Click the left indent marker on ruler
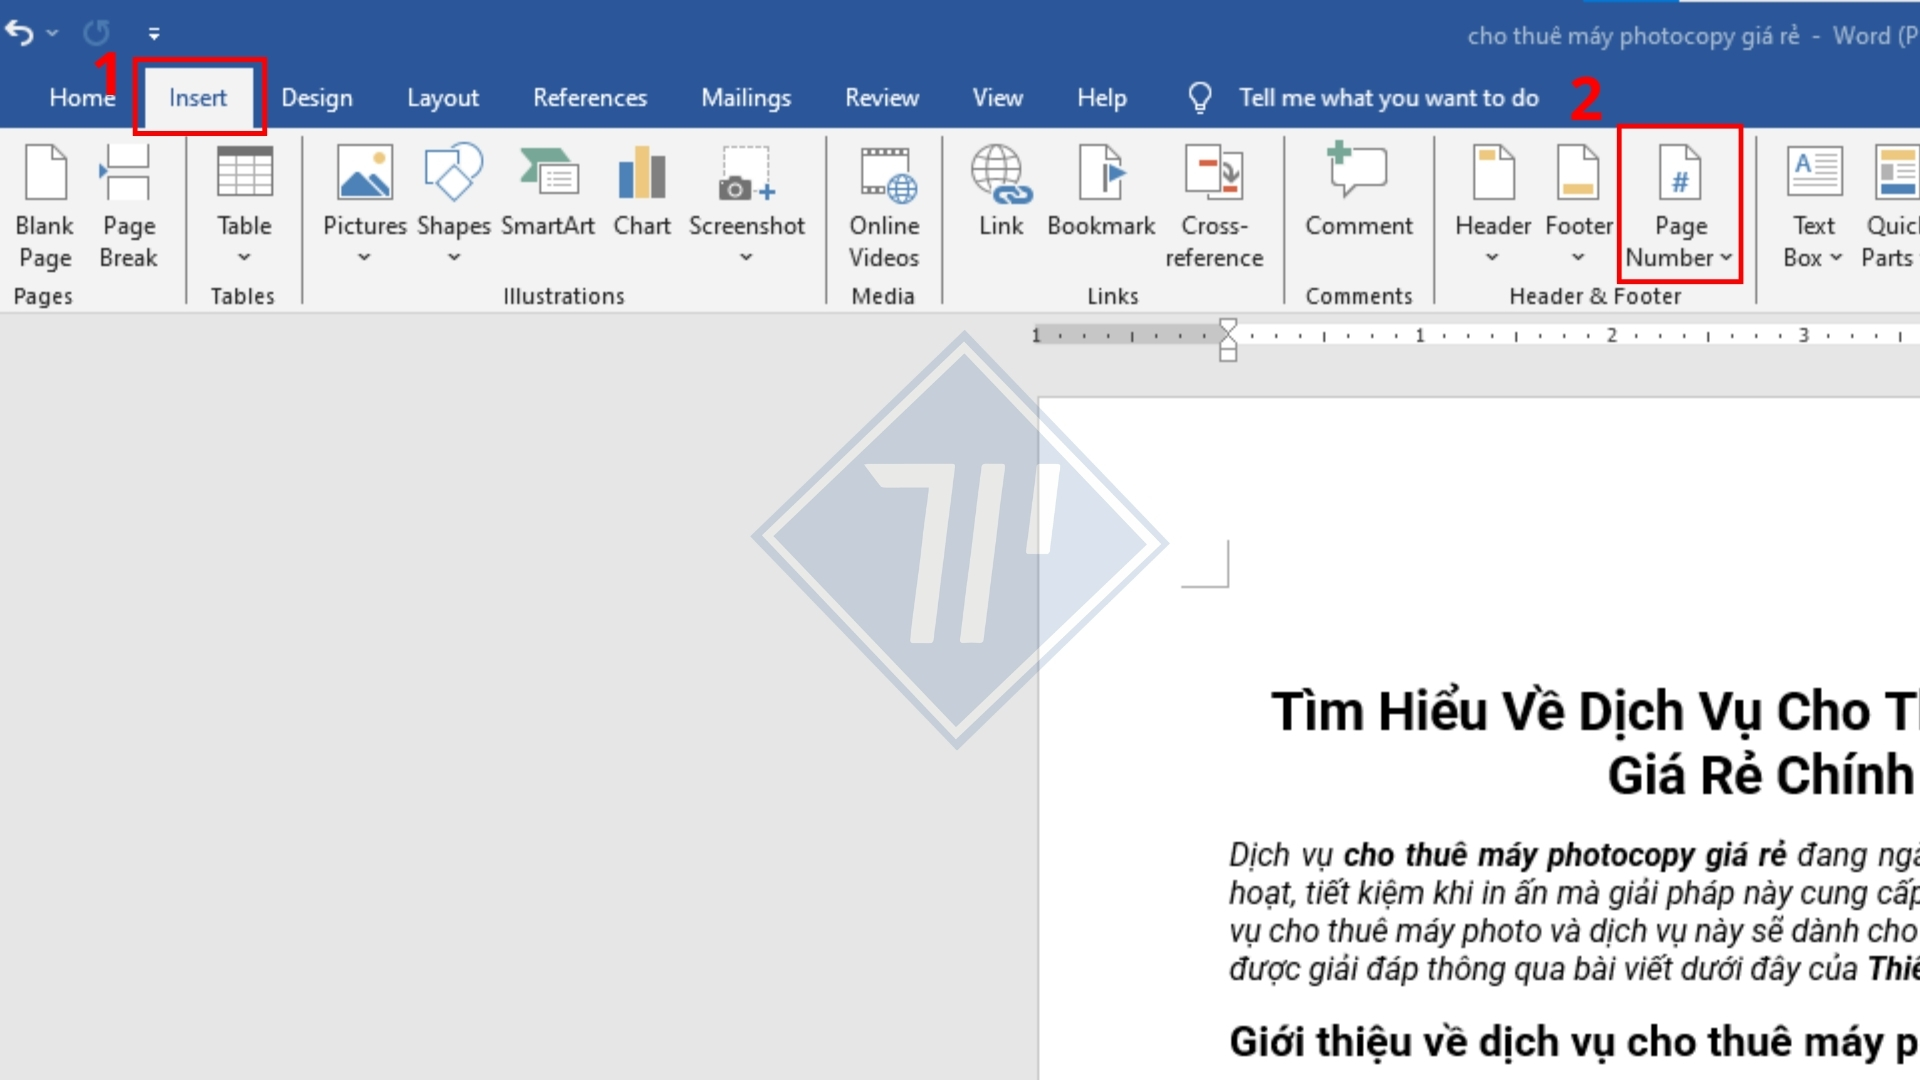This screenshot has width=1920, height=1080. tap(1228, 355)
